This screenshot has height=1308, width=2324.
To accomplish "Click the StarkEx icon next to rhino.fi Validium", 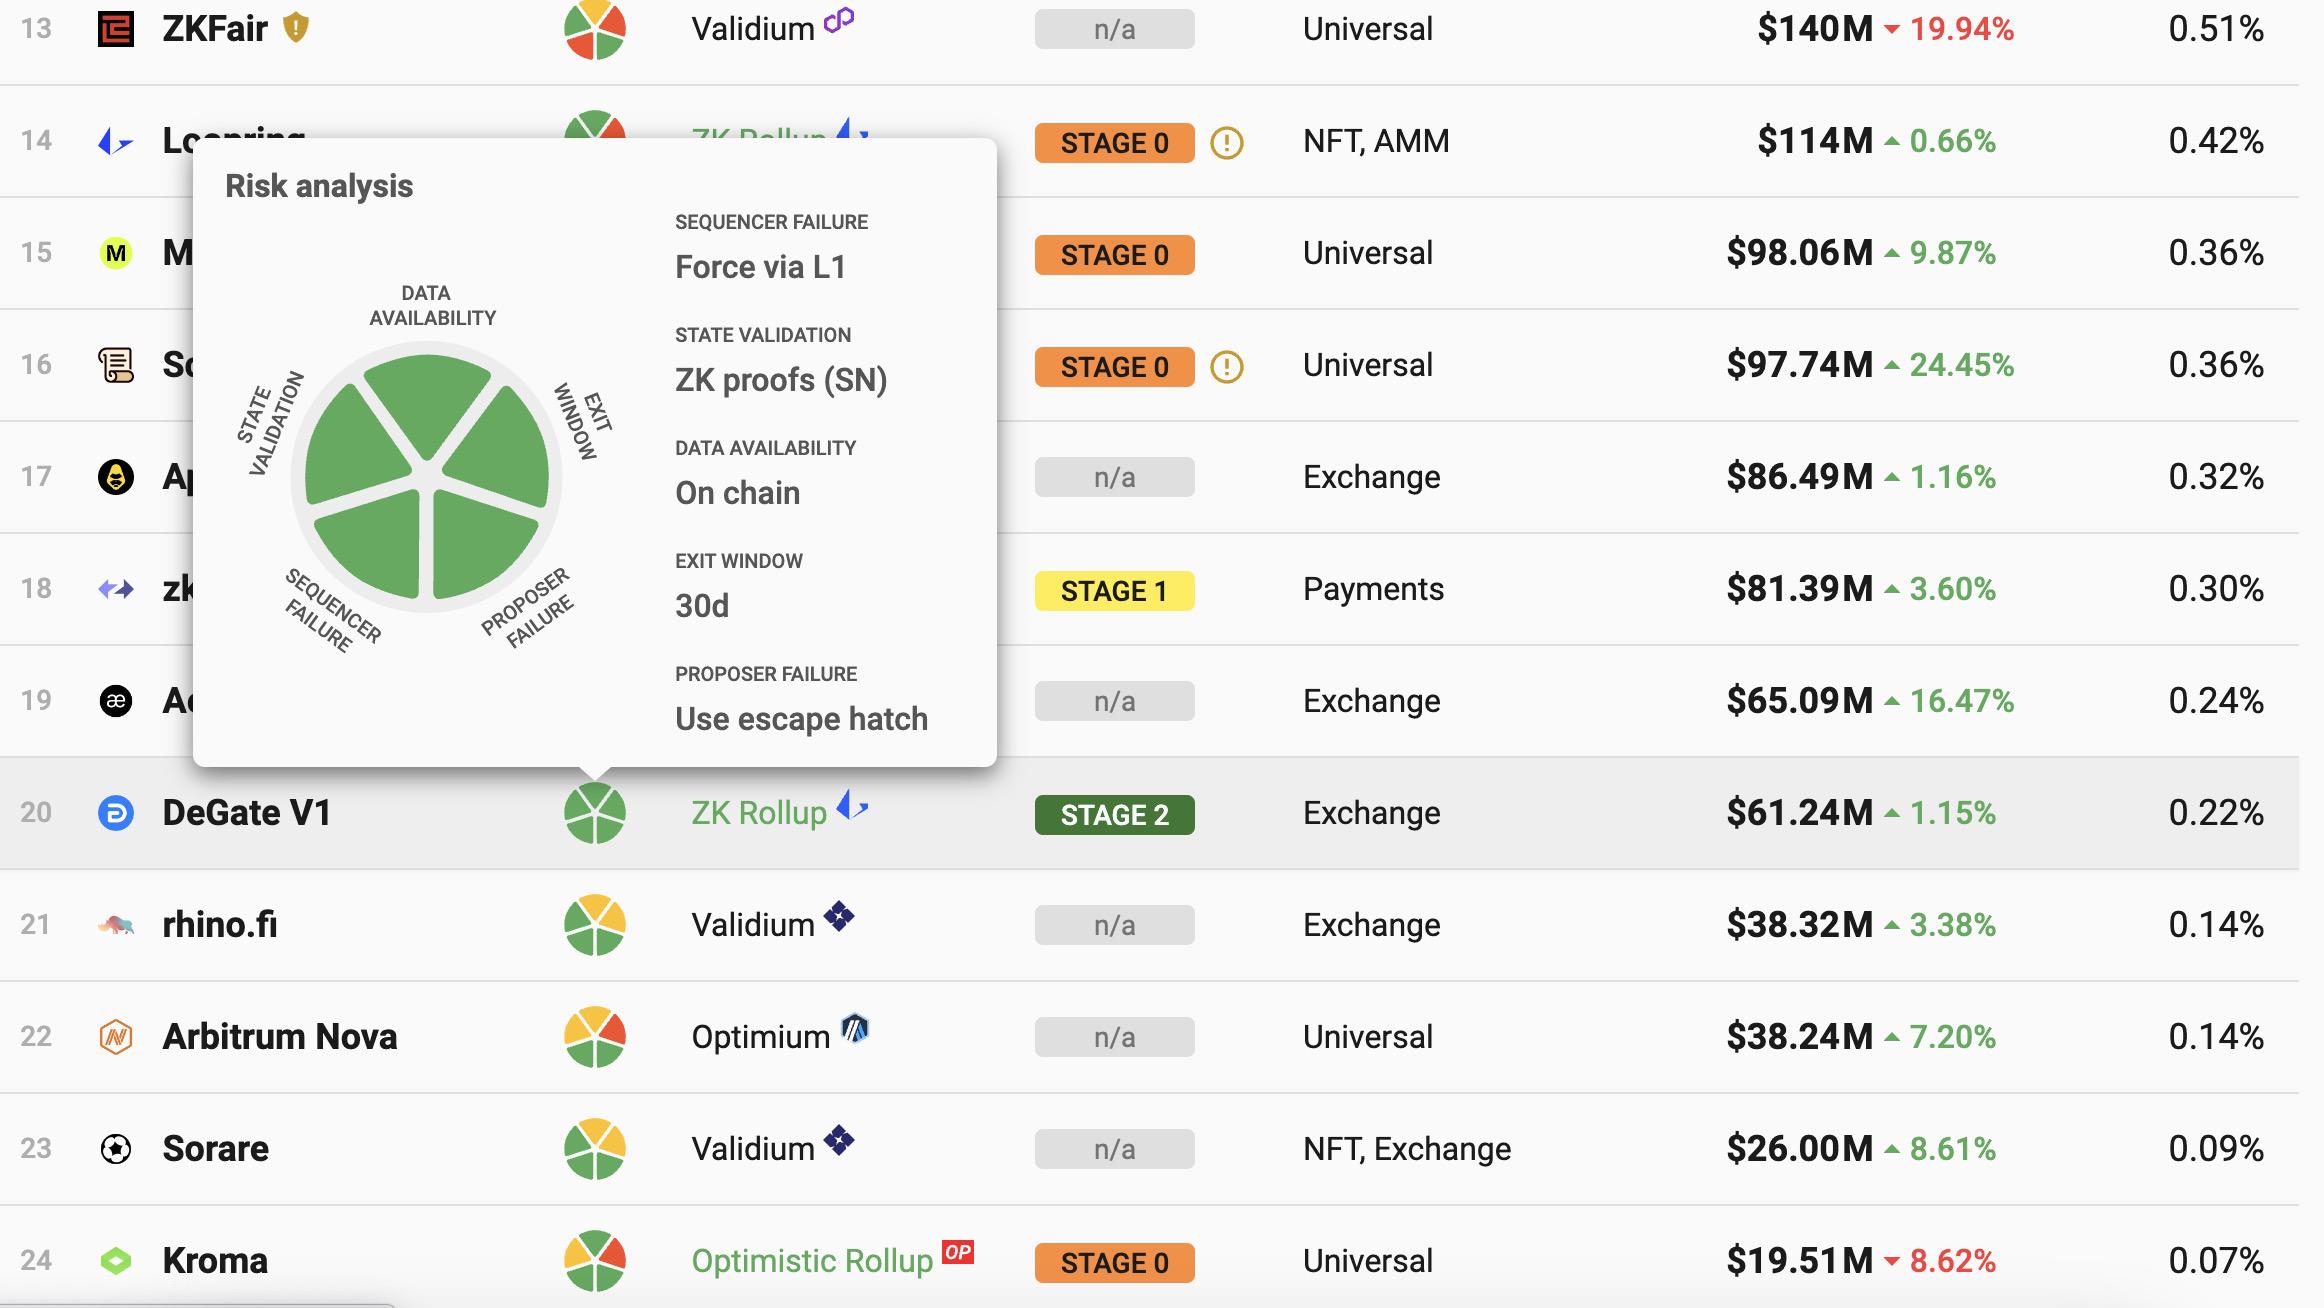I will coord(839,916).
